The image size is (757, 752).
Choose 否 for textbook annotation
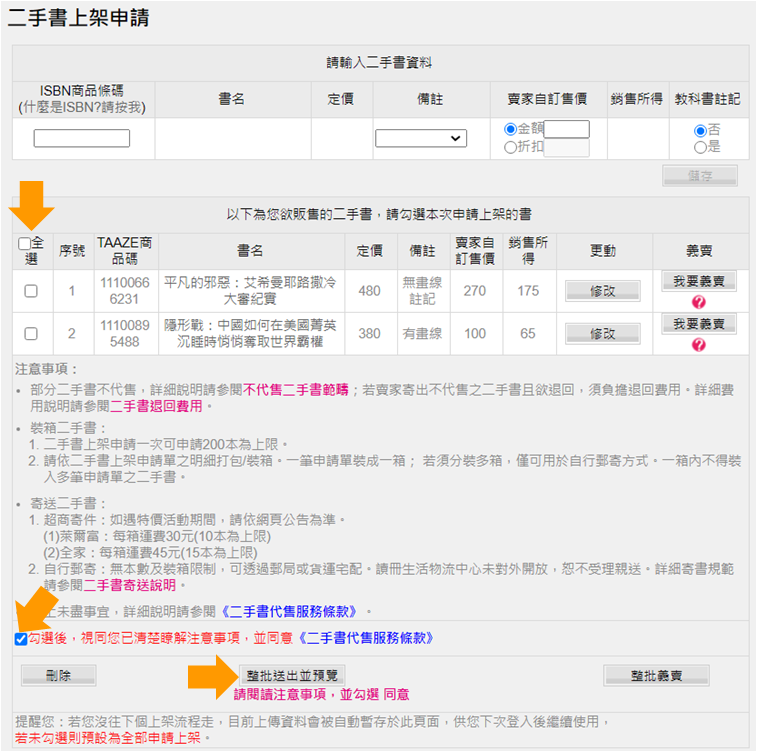coord(700,130)
